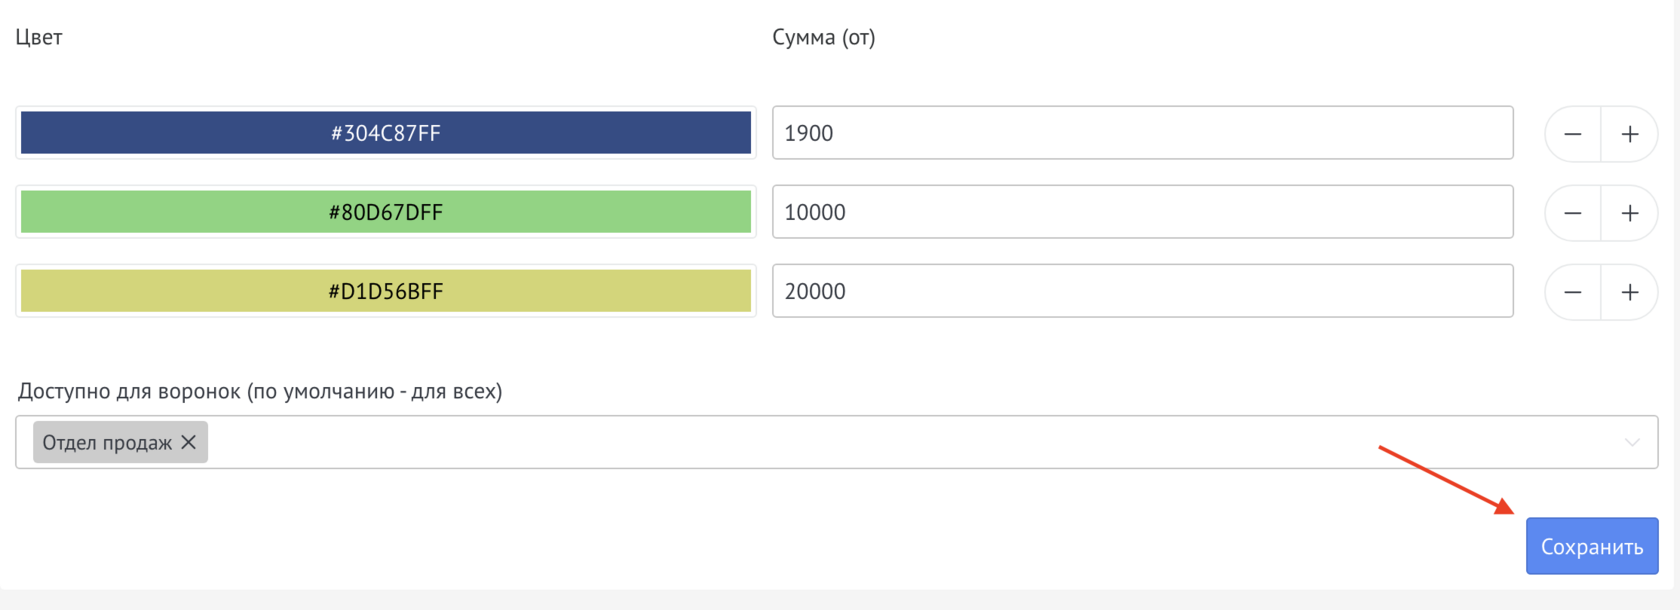Click the Доступно для воронок label
Viewport: 1680px width, 610px height.
click(x=260, y=391)
